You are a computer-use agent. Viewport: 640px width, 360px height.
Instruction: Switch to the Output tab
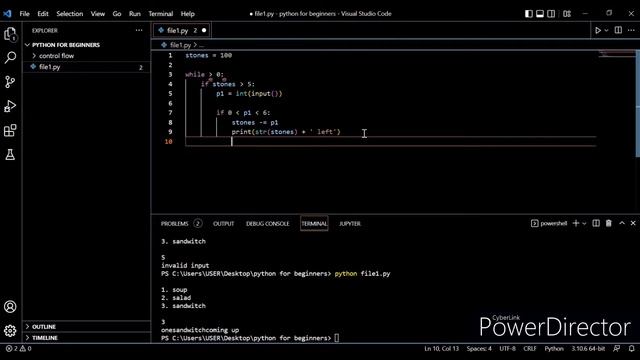223,224
